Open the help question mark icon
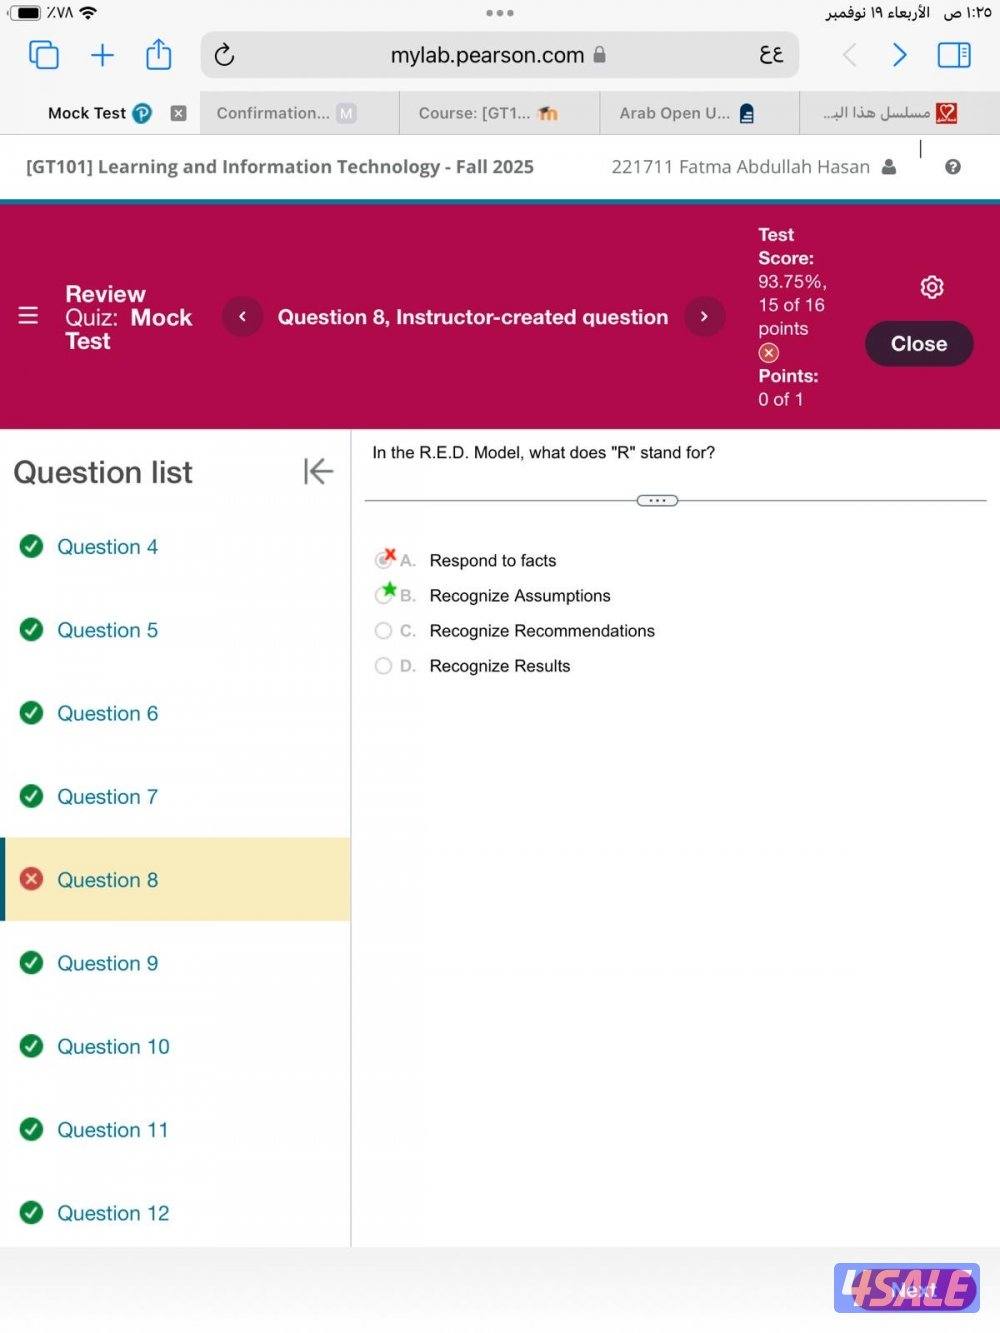Screen dimensions: 1000x1333 point(952,167)
